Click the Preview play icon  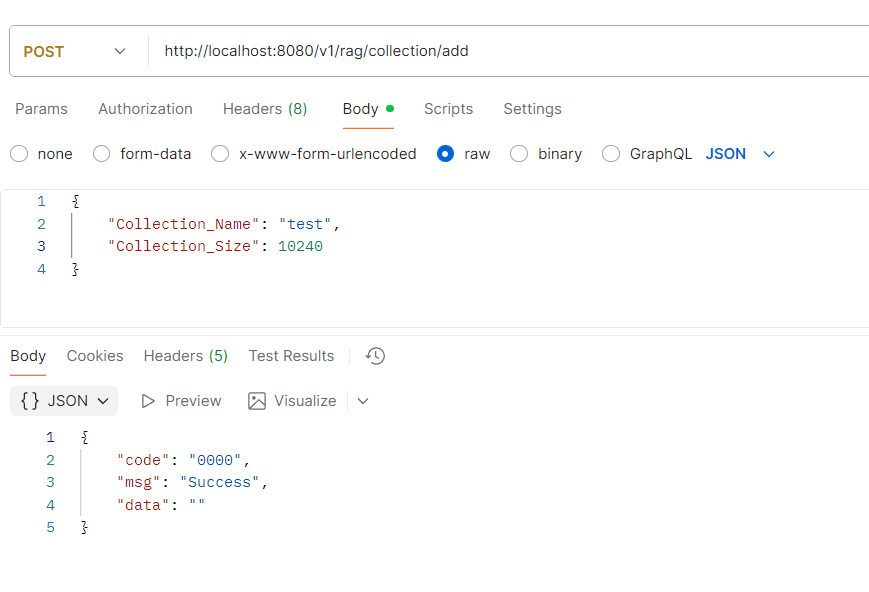(149, 401)
